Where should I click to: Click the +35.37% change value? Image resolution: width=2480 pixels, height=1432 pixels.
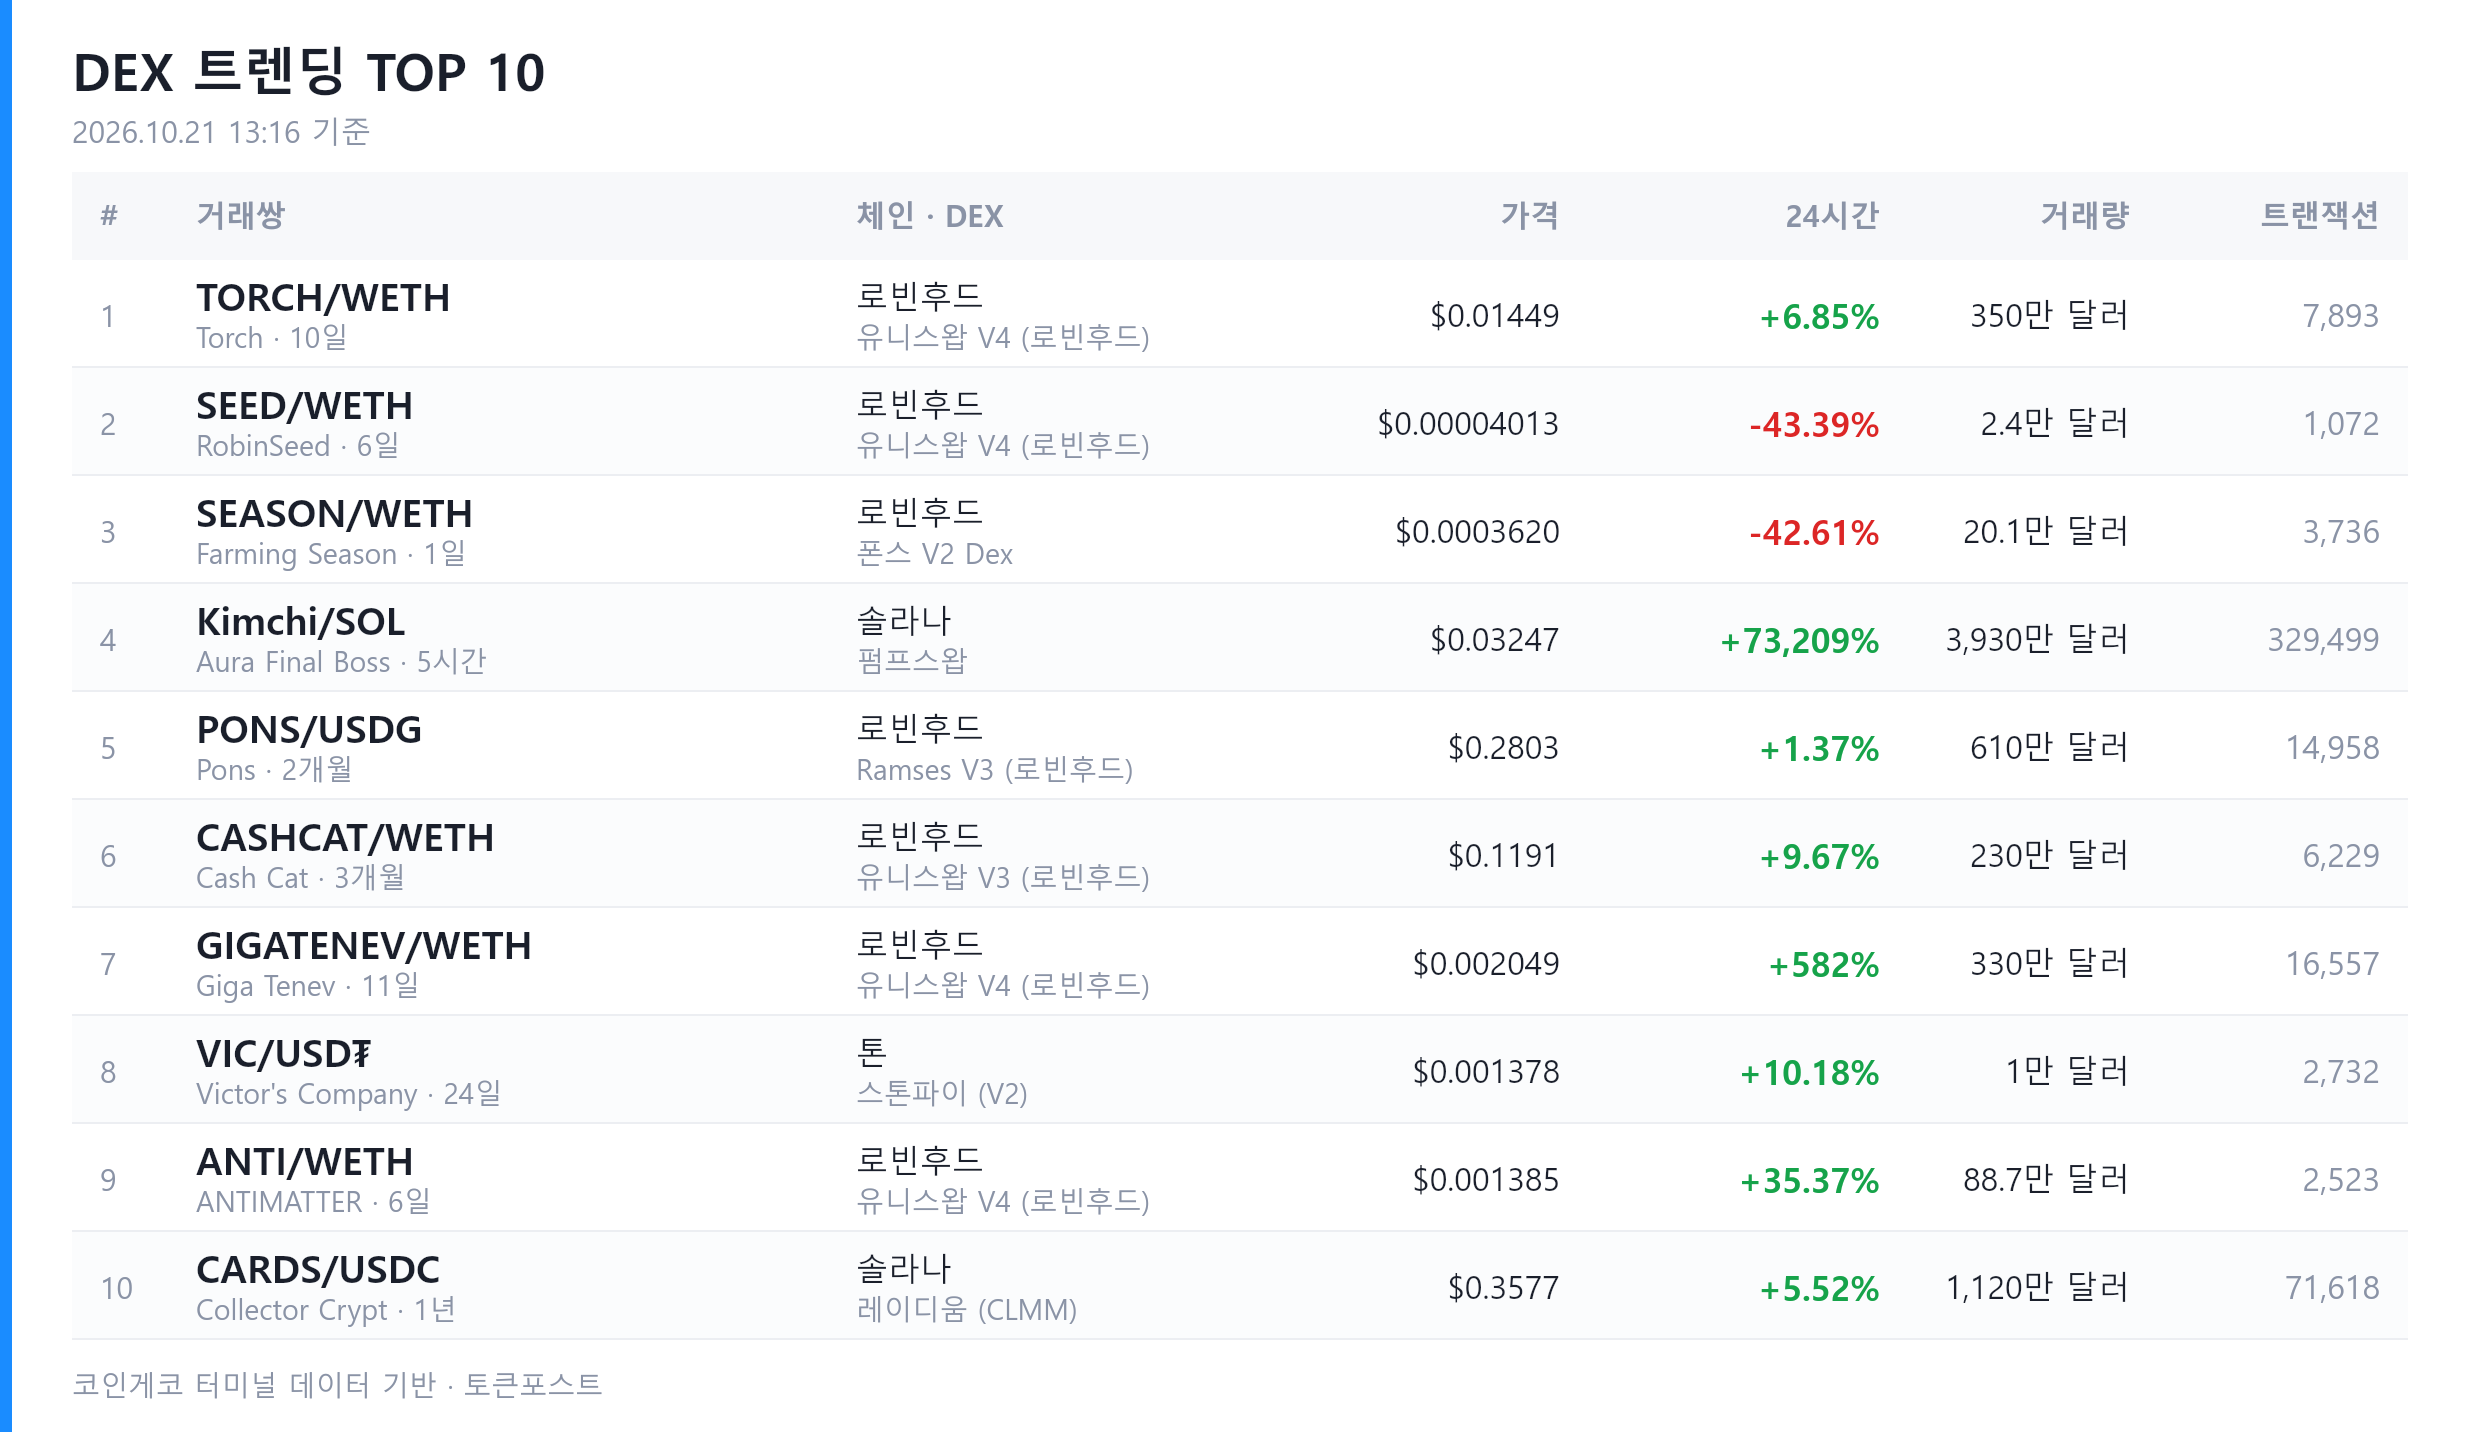click(1809, 1181)
